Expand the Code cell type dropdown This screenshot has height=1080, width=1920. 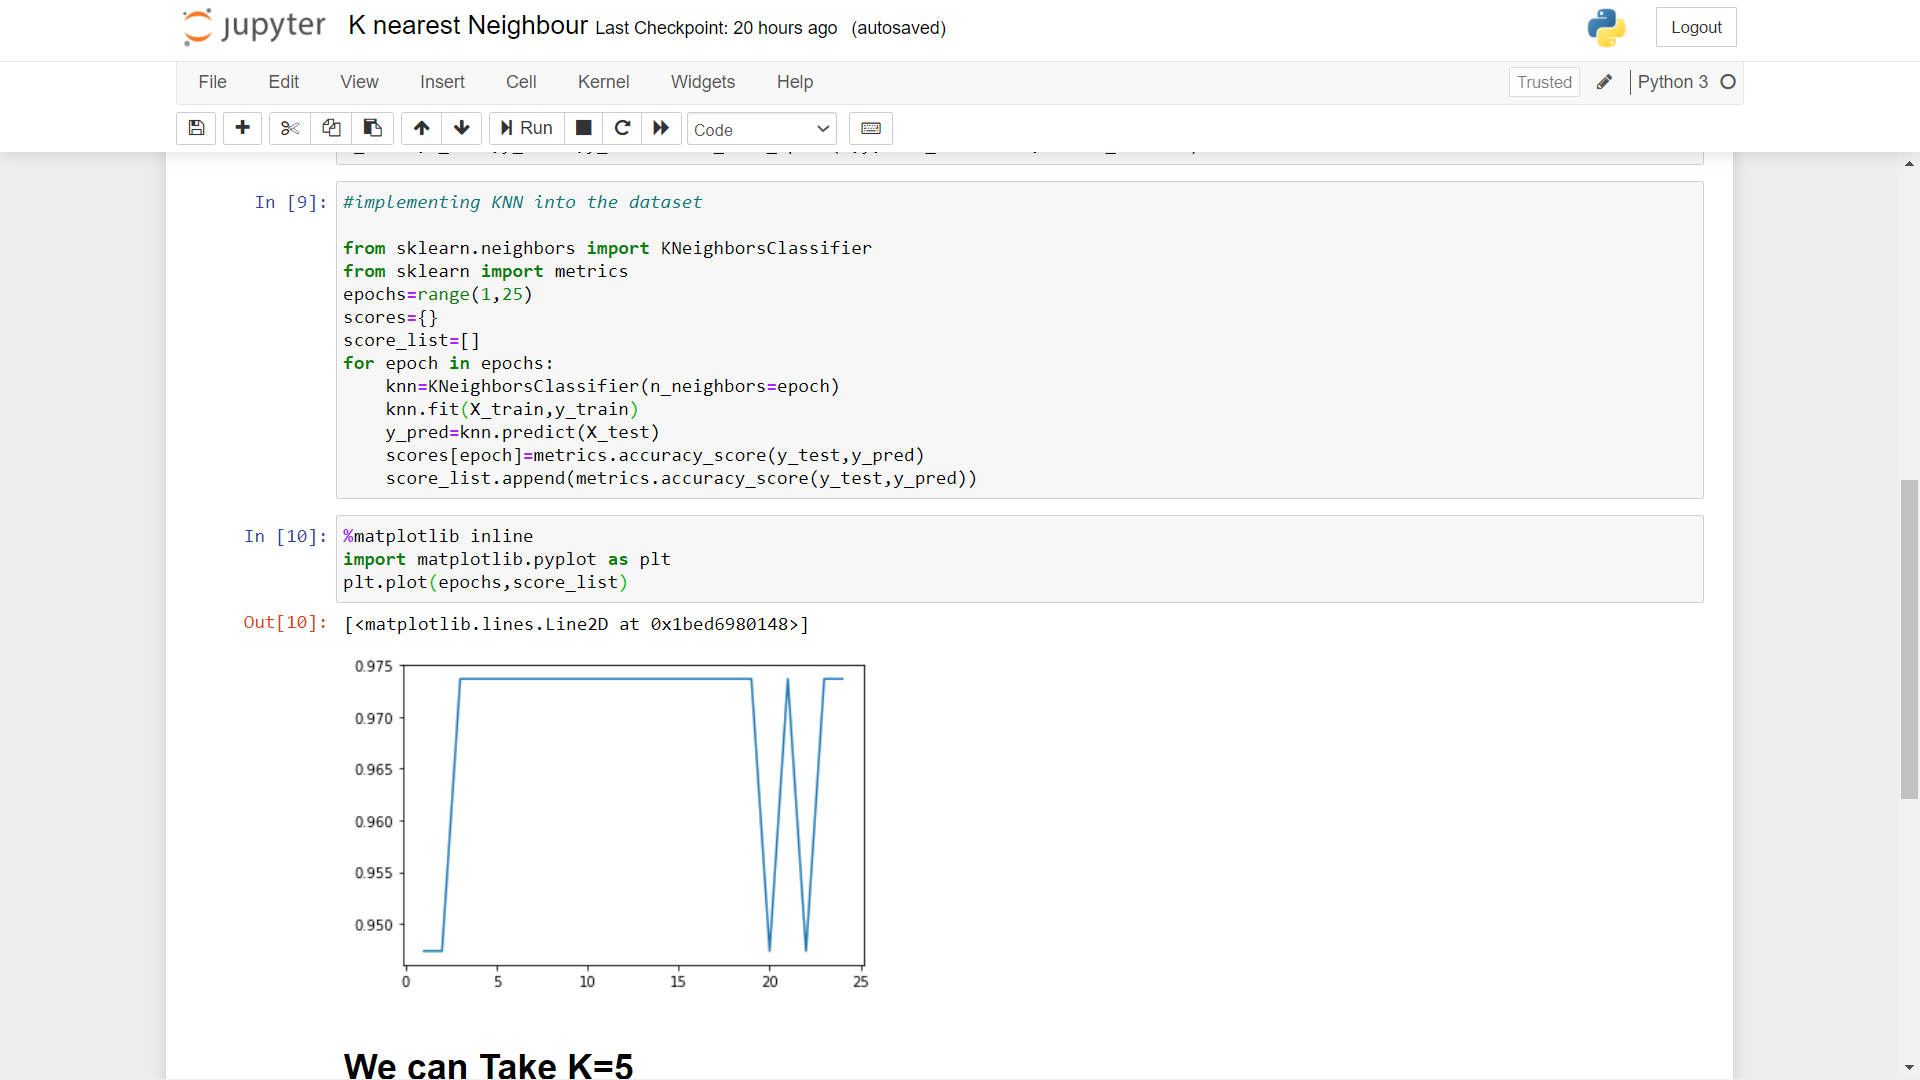pos(761,129)
